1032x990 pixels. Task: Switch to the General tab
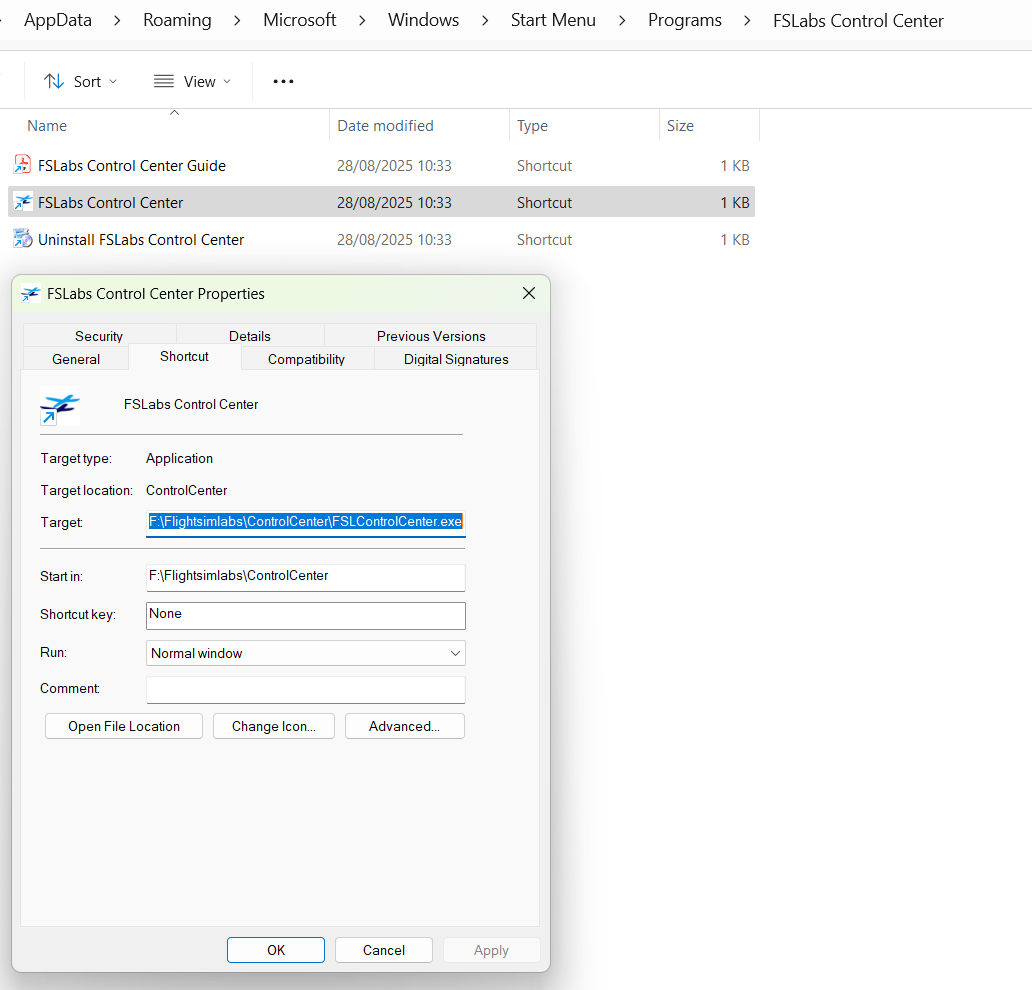tap(76, 359)
